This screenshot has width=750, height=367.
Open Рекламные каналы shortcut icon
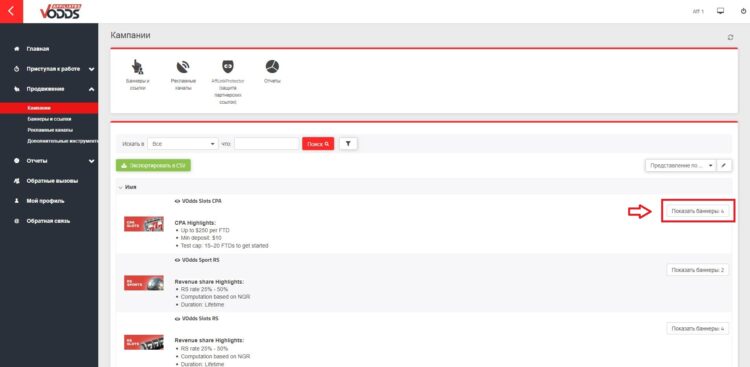point(183,67)
